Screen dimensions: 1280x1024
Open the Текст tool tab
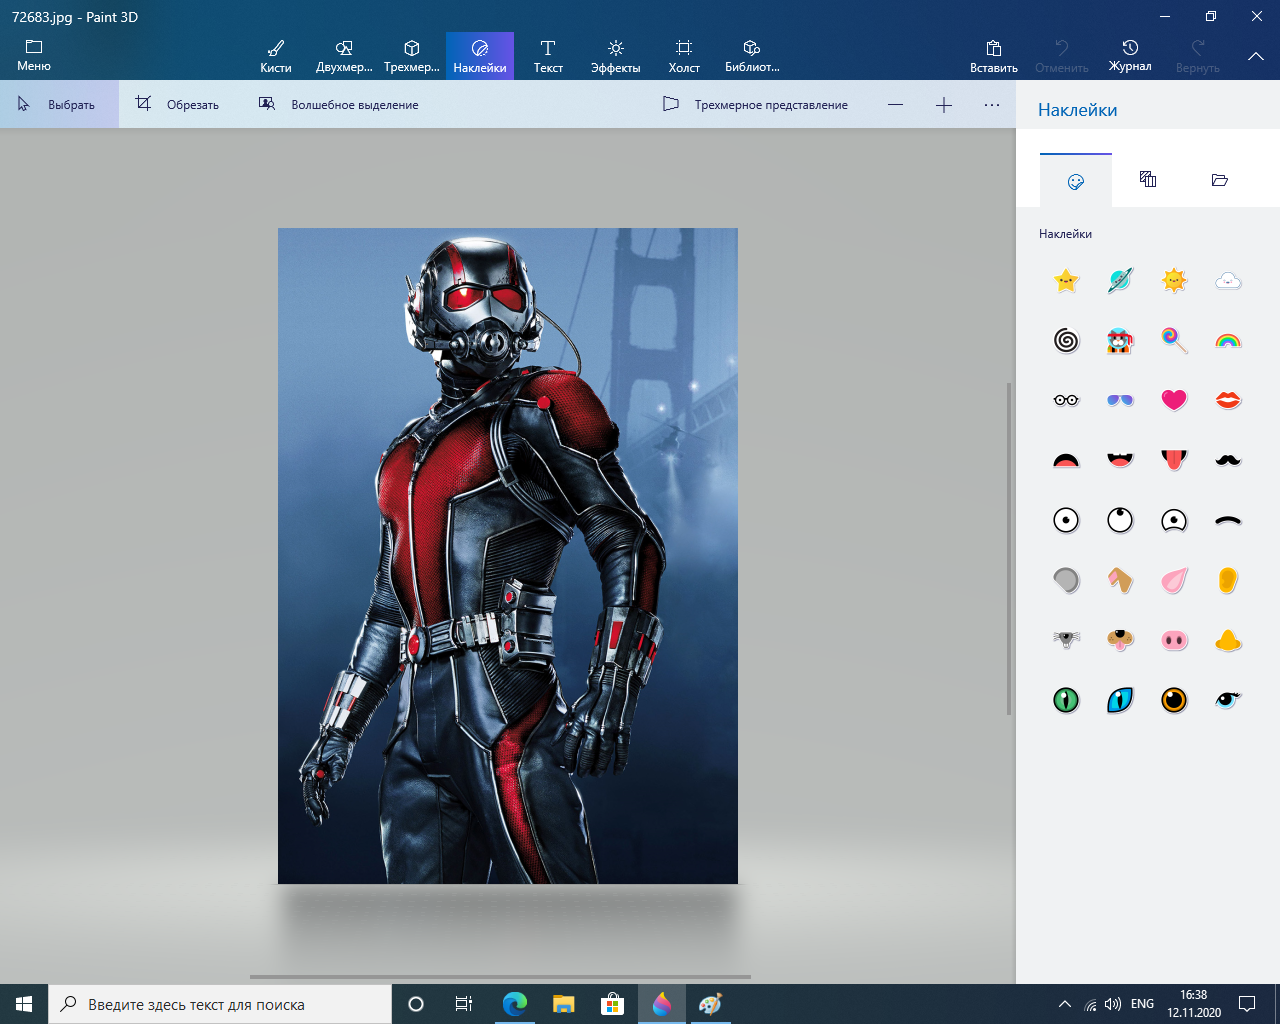(x=548, y=56)
